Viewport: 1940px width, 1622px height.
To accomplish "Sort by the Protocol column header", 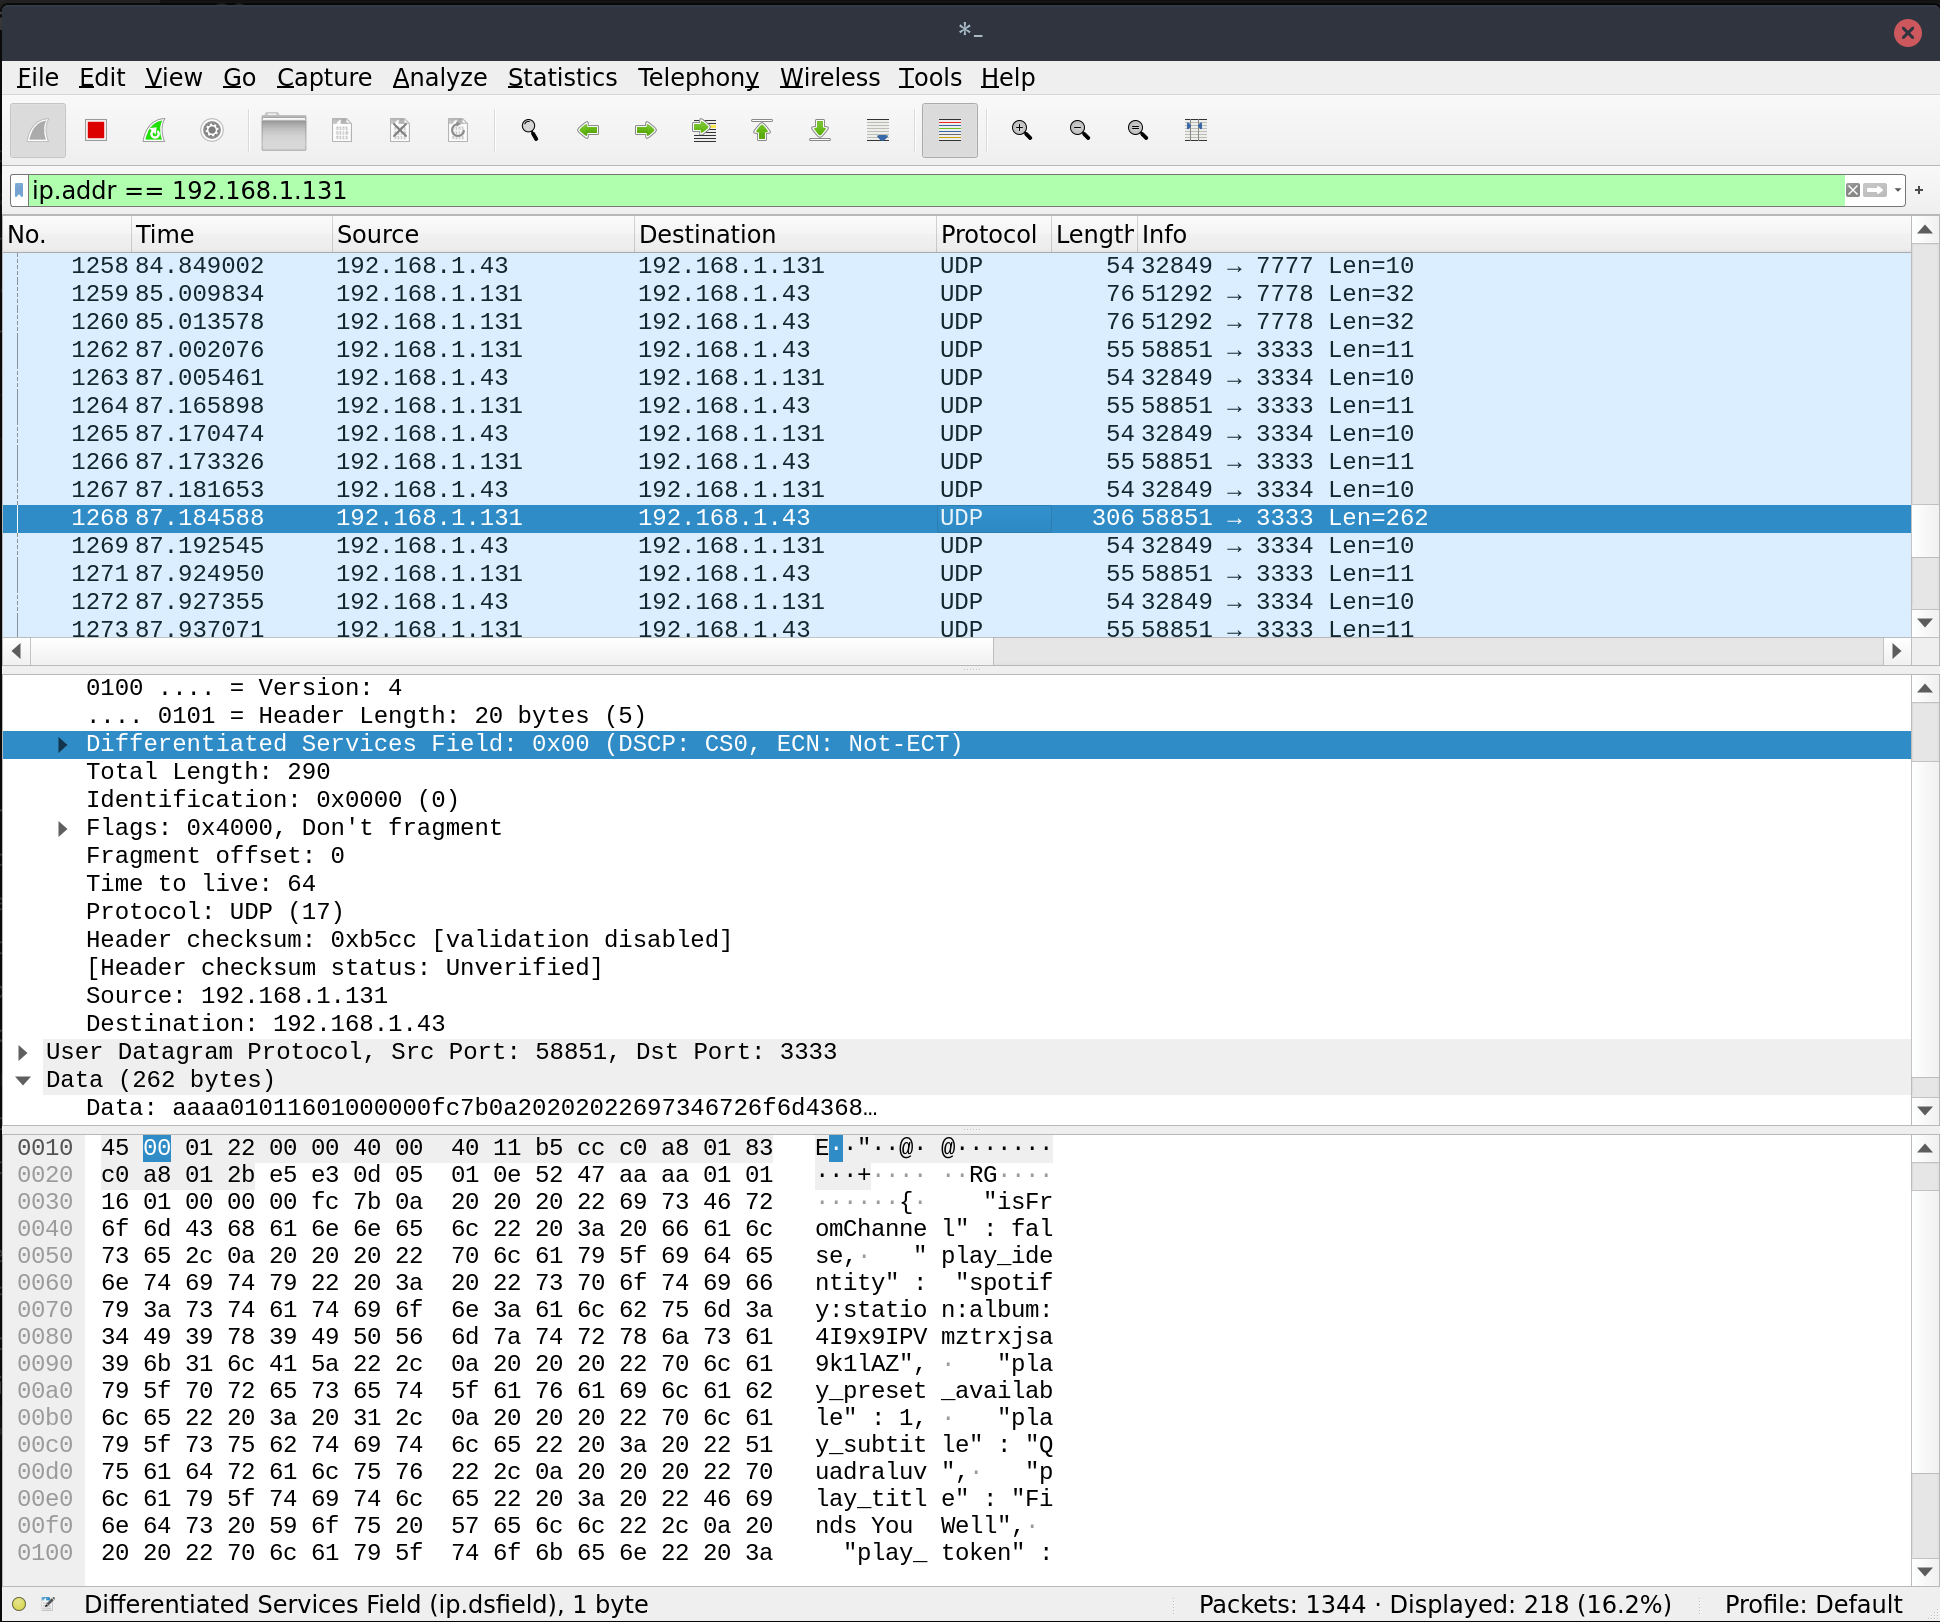I will pos(994,234).
